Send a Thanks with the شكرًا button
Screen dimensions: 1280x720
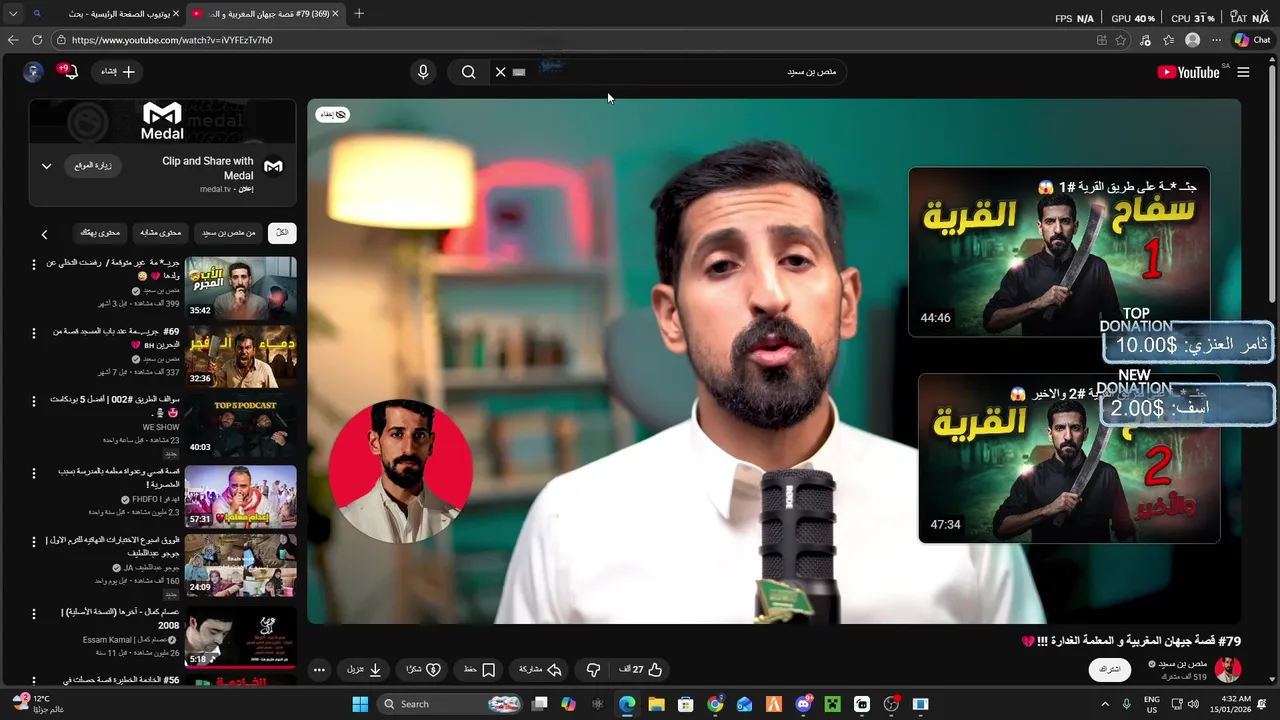(x=424, y=669)
